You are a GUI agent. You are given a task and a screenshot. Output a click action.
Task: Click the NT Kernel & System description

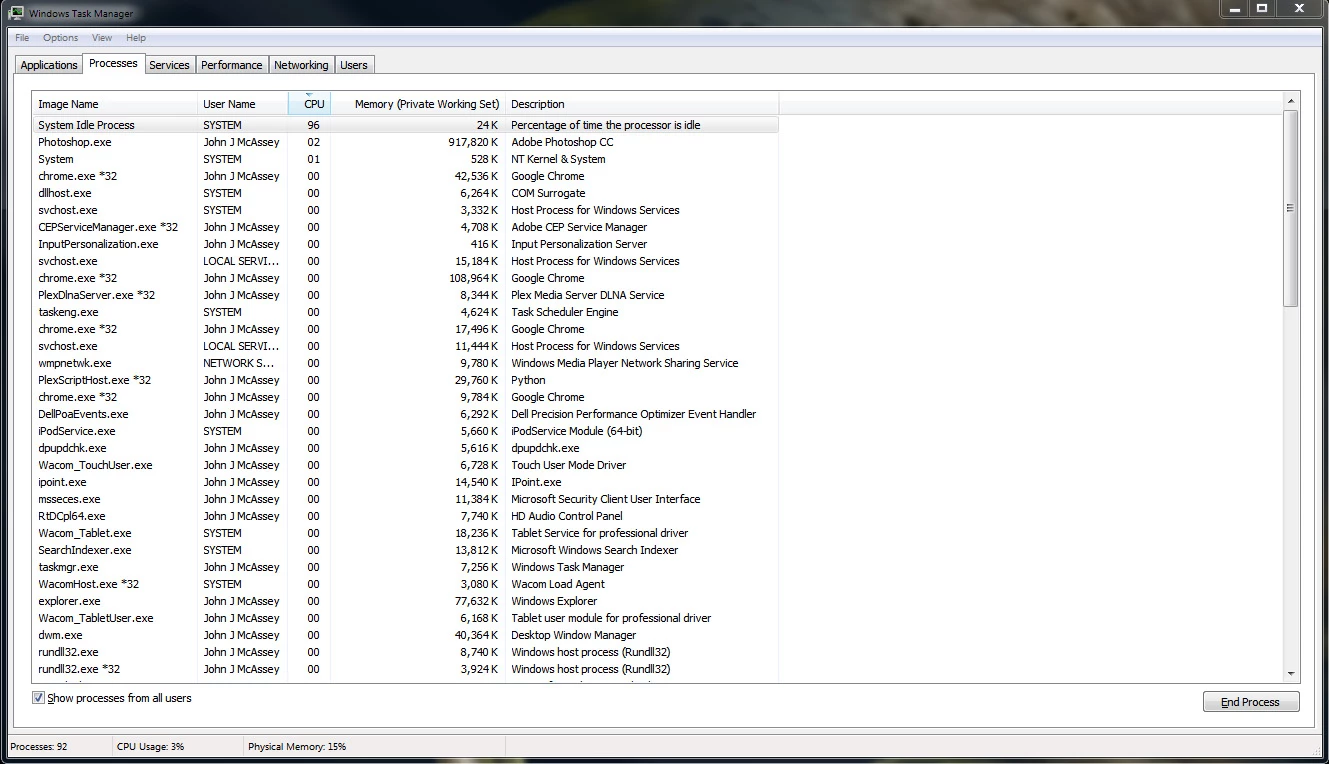pyautogui.click(x=558, y=159)
